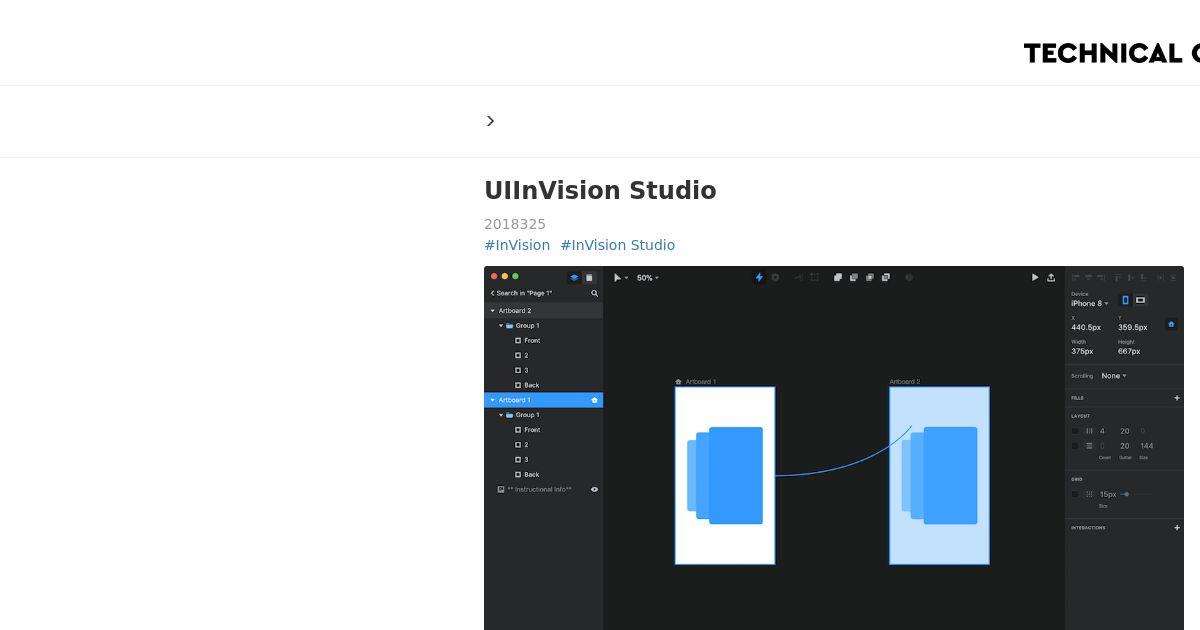Open the Select tool dropdown arrow
Screen dimensions: 1200x630
627,278
